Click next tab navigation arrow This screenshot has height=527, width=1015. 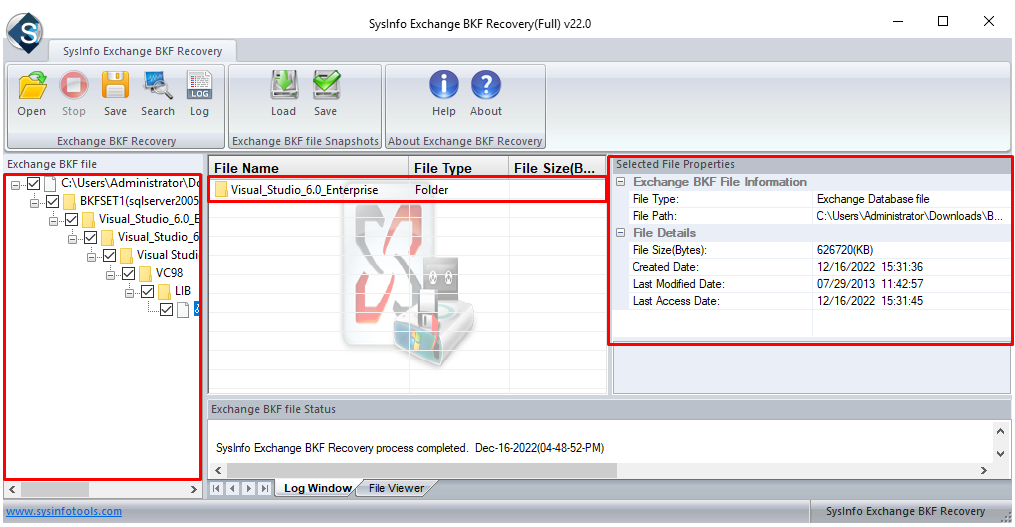click(249, 489)
